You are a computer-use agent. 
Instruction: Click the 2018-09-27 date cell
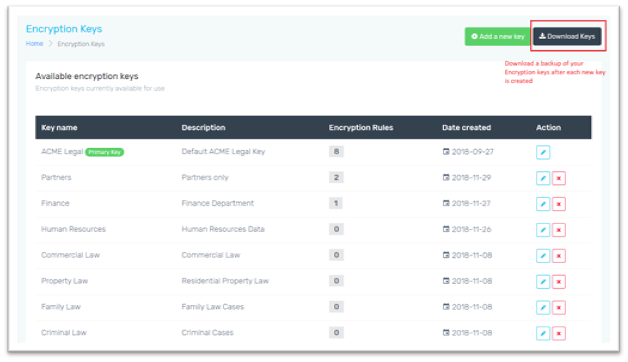tap(468, 152)
